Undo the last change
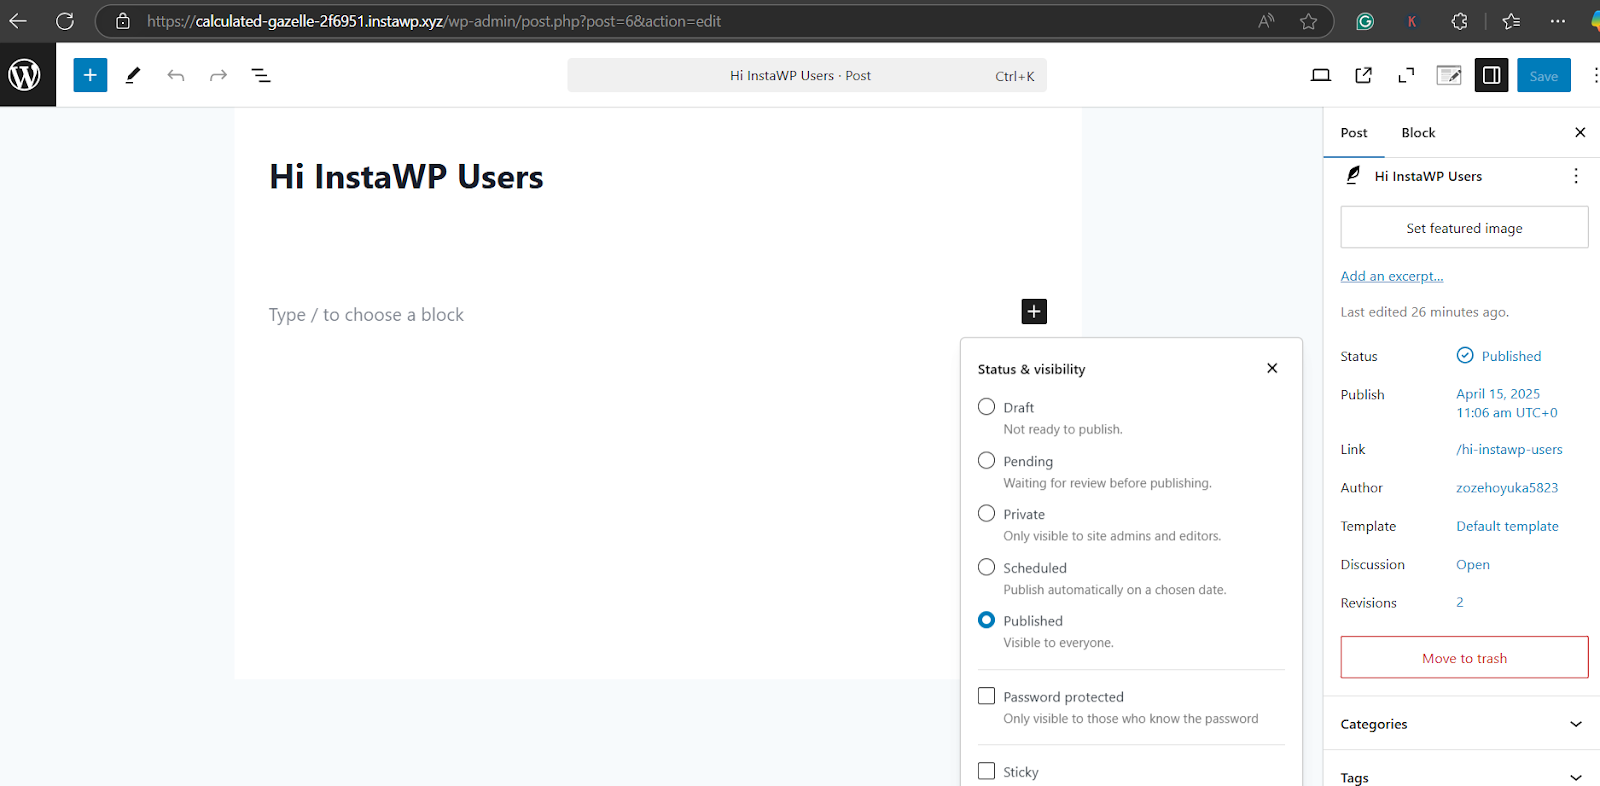This screenshot has width=1600, height=786. tap(176, 75)
